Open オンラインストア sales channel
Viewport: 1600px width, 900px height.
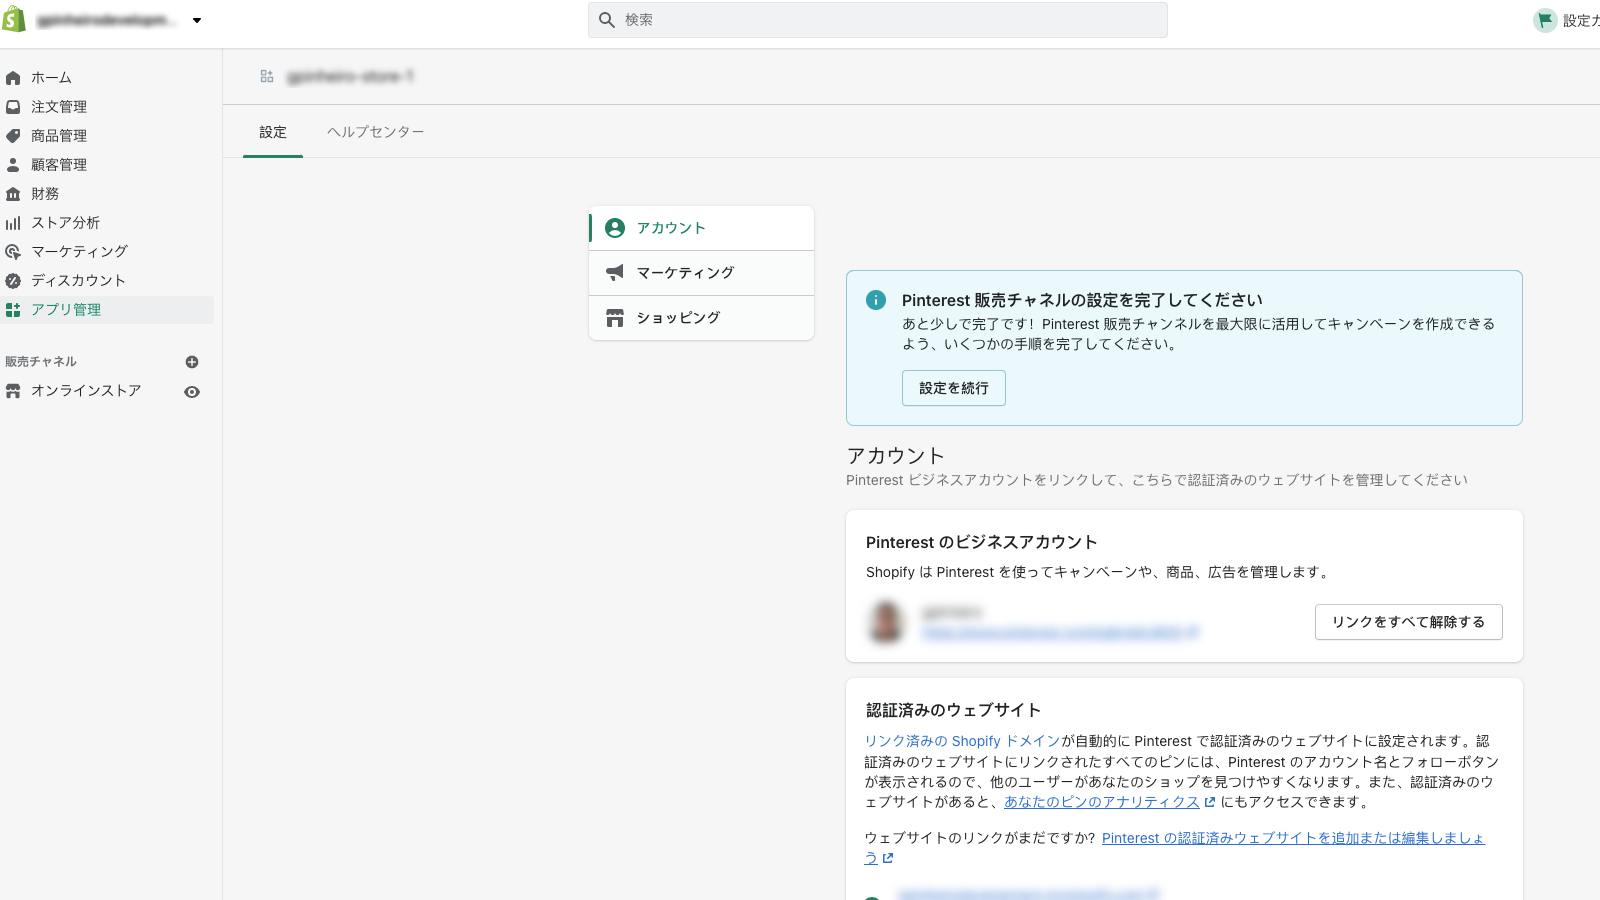point(86,391)
